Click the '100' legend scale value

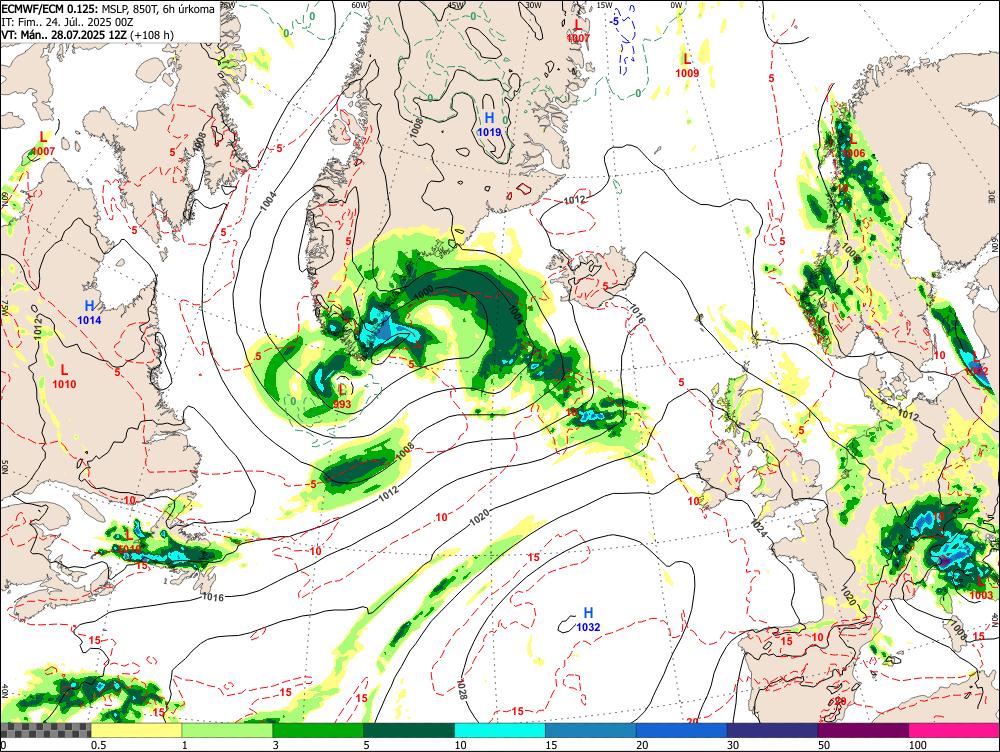tap(918, 745)
